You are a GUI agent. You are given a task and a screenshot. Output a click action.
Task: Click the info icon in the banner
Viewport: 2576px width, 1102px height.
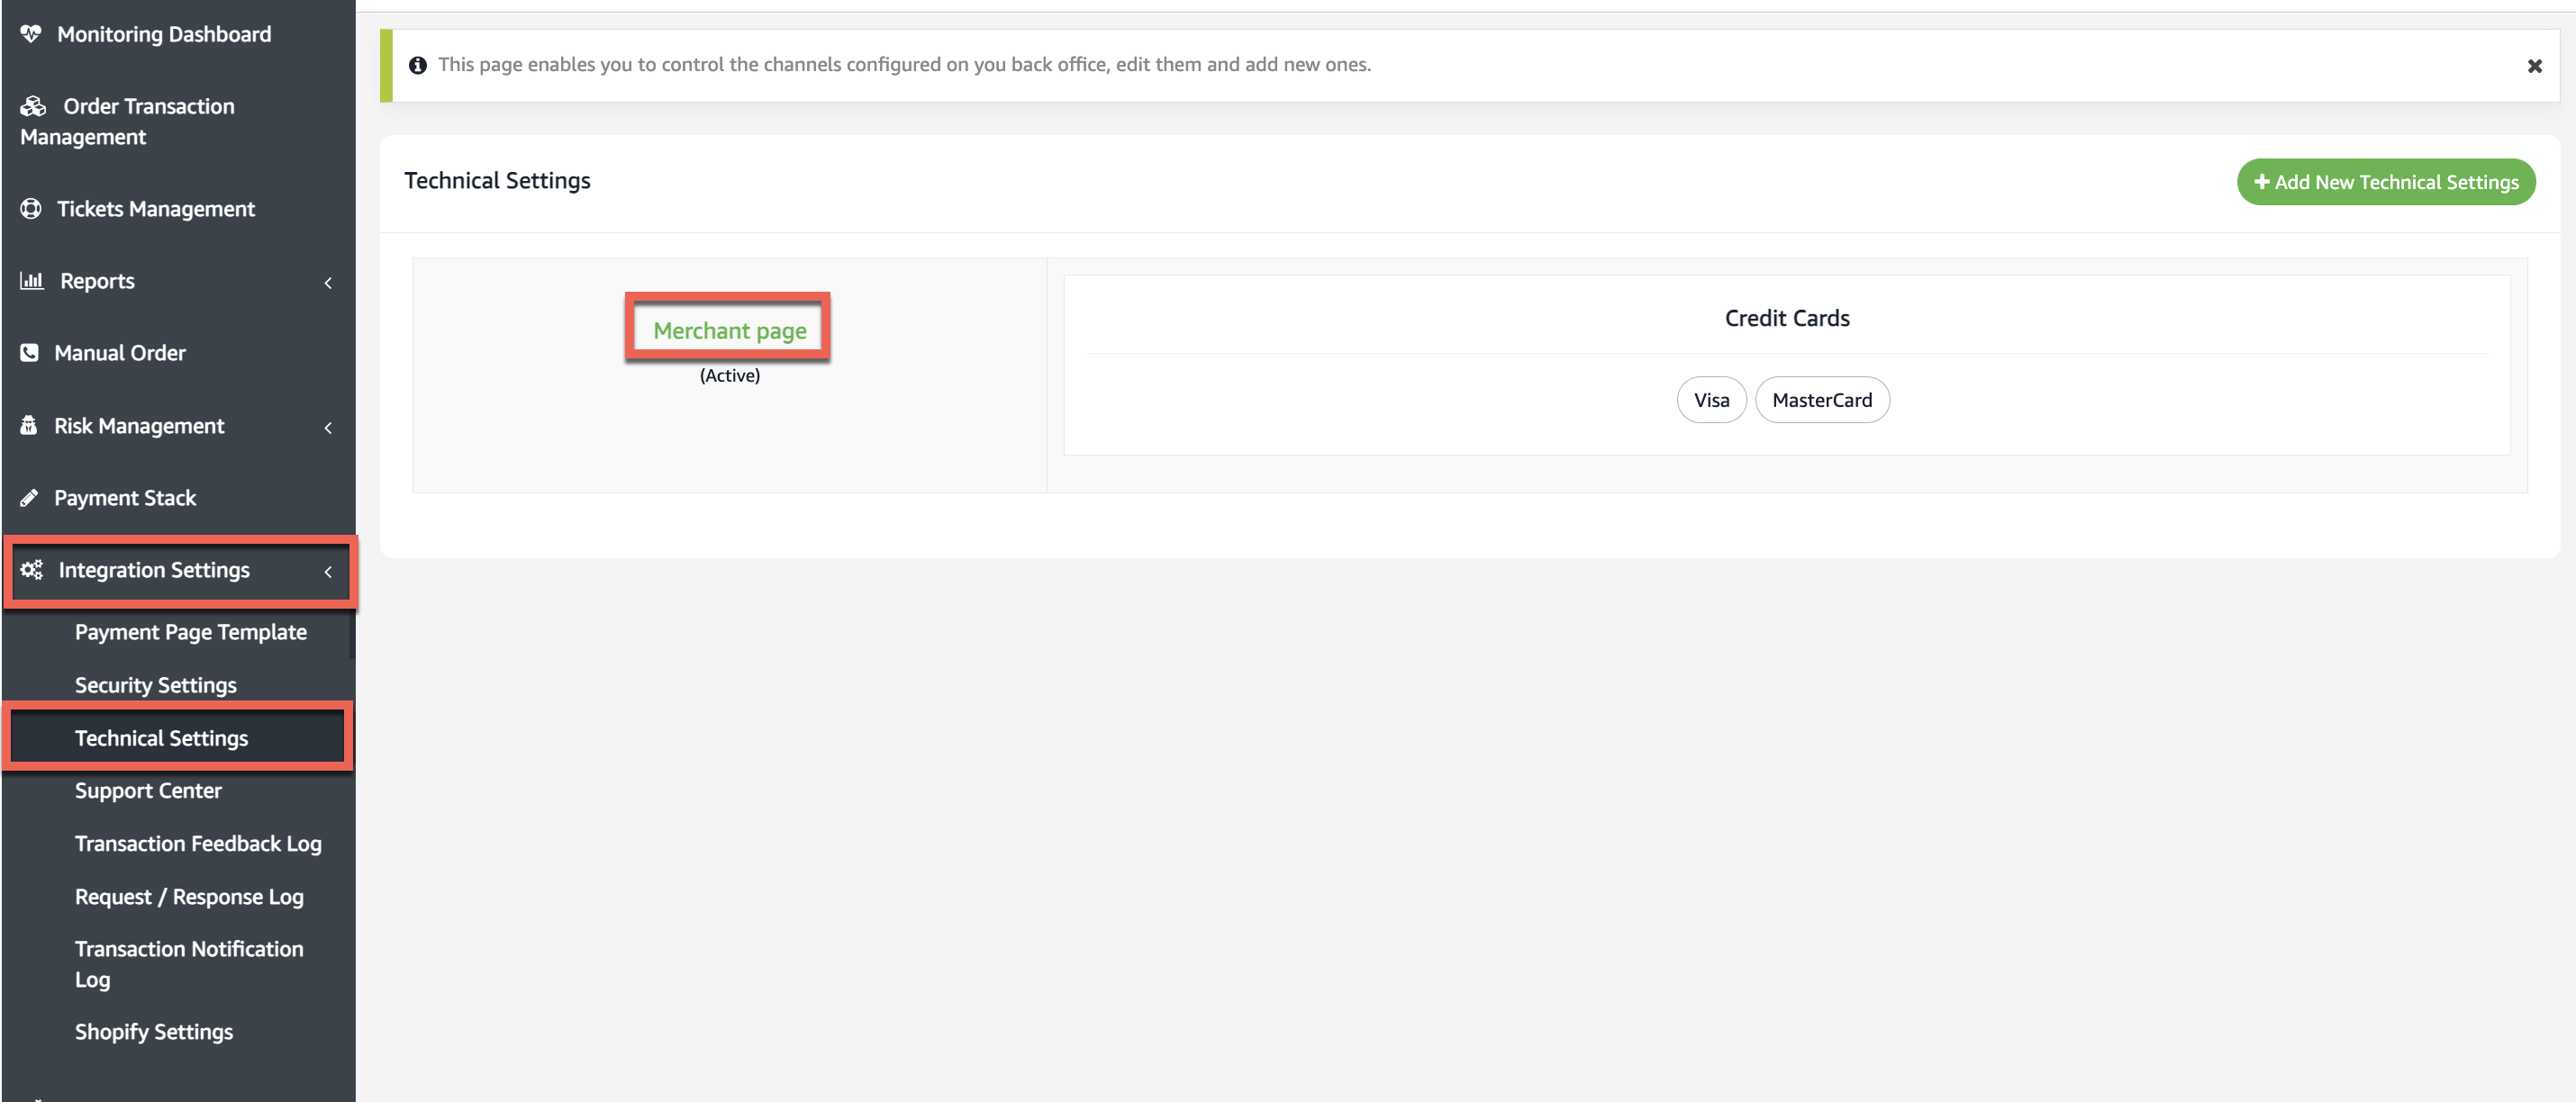(418, 65)
